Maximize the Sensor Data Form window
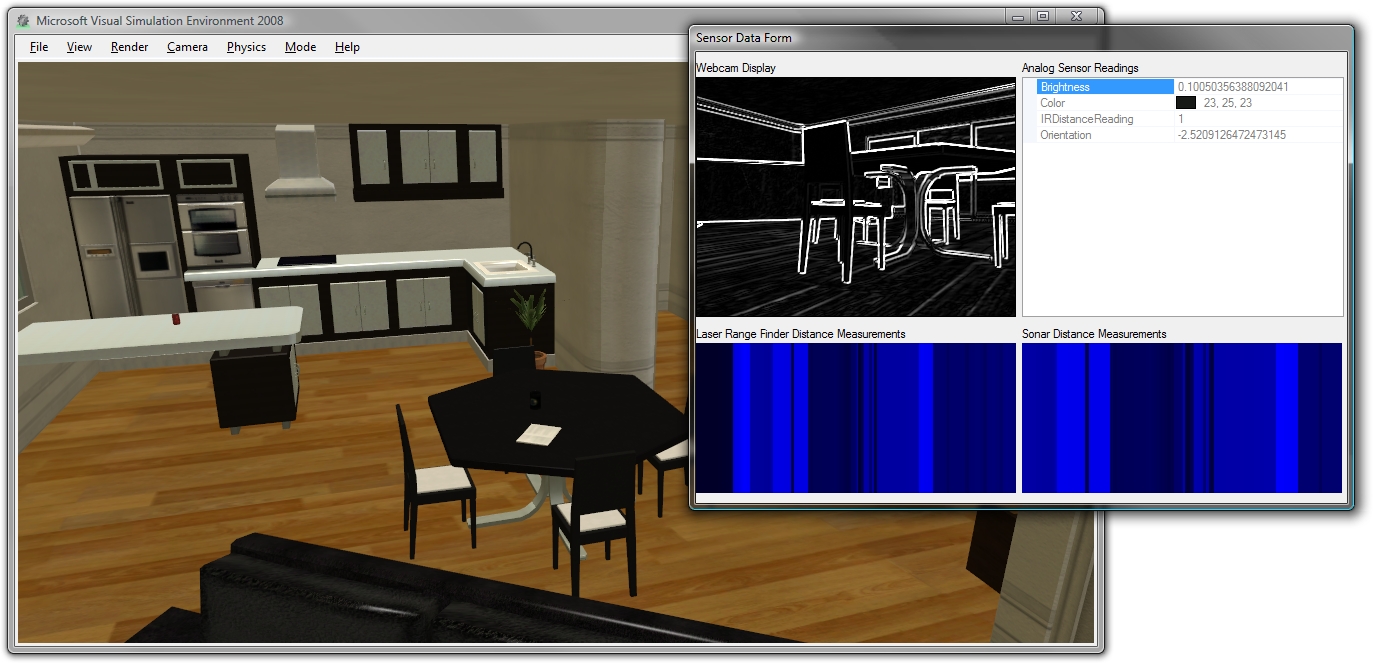 coord(1045,16)
